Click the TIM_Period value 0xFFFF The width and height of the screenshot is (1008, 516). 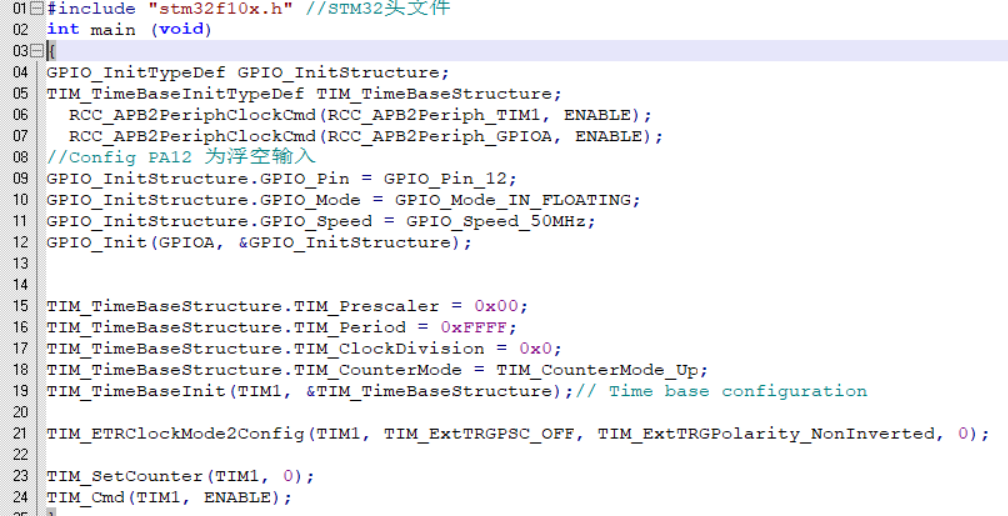(x=473, y=327)
